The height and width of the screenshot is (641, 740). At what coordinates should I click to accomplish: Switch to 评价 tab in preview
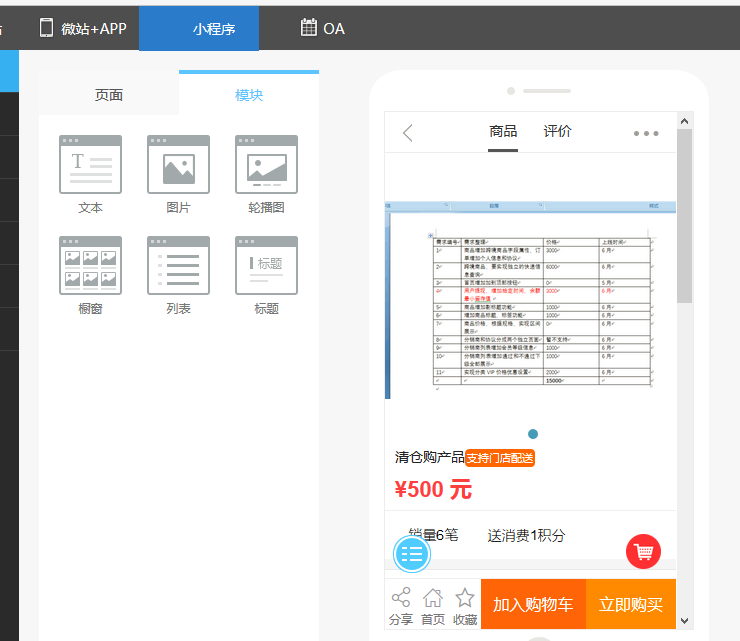[x=557, y=131]
